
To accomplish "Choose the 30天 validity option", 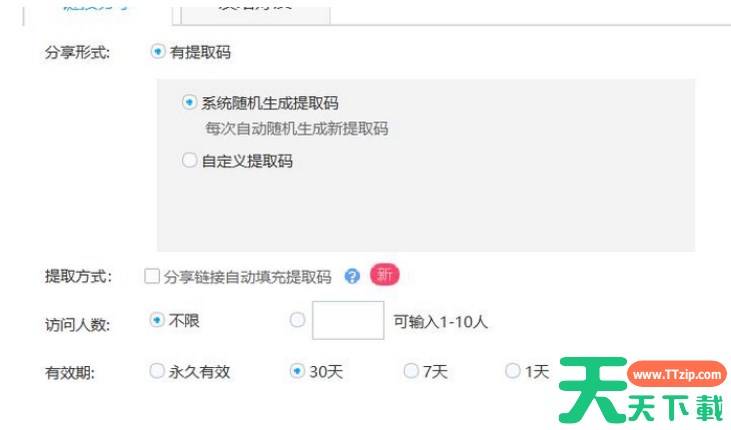I will (297, 371).
